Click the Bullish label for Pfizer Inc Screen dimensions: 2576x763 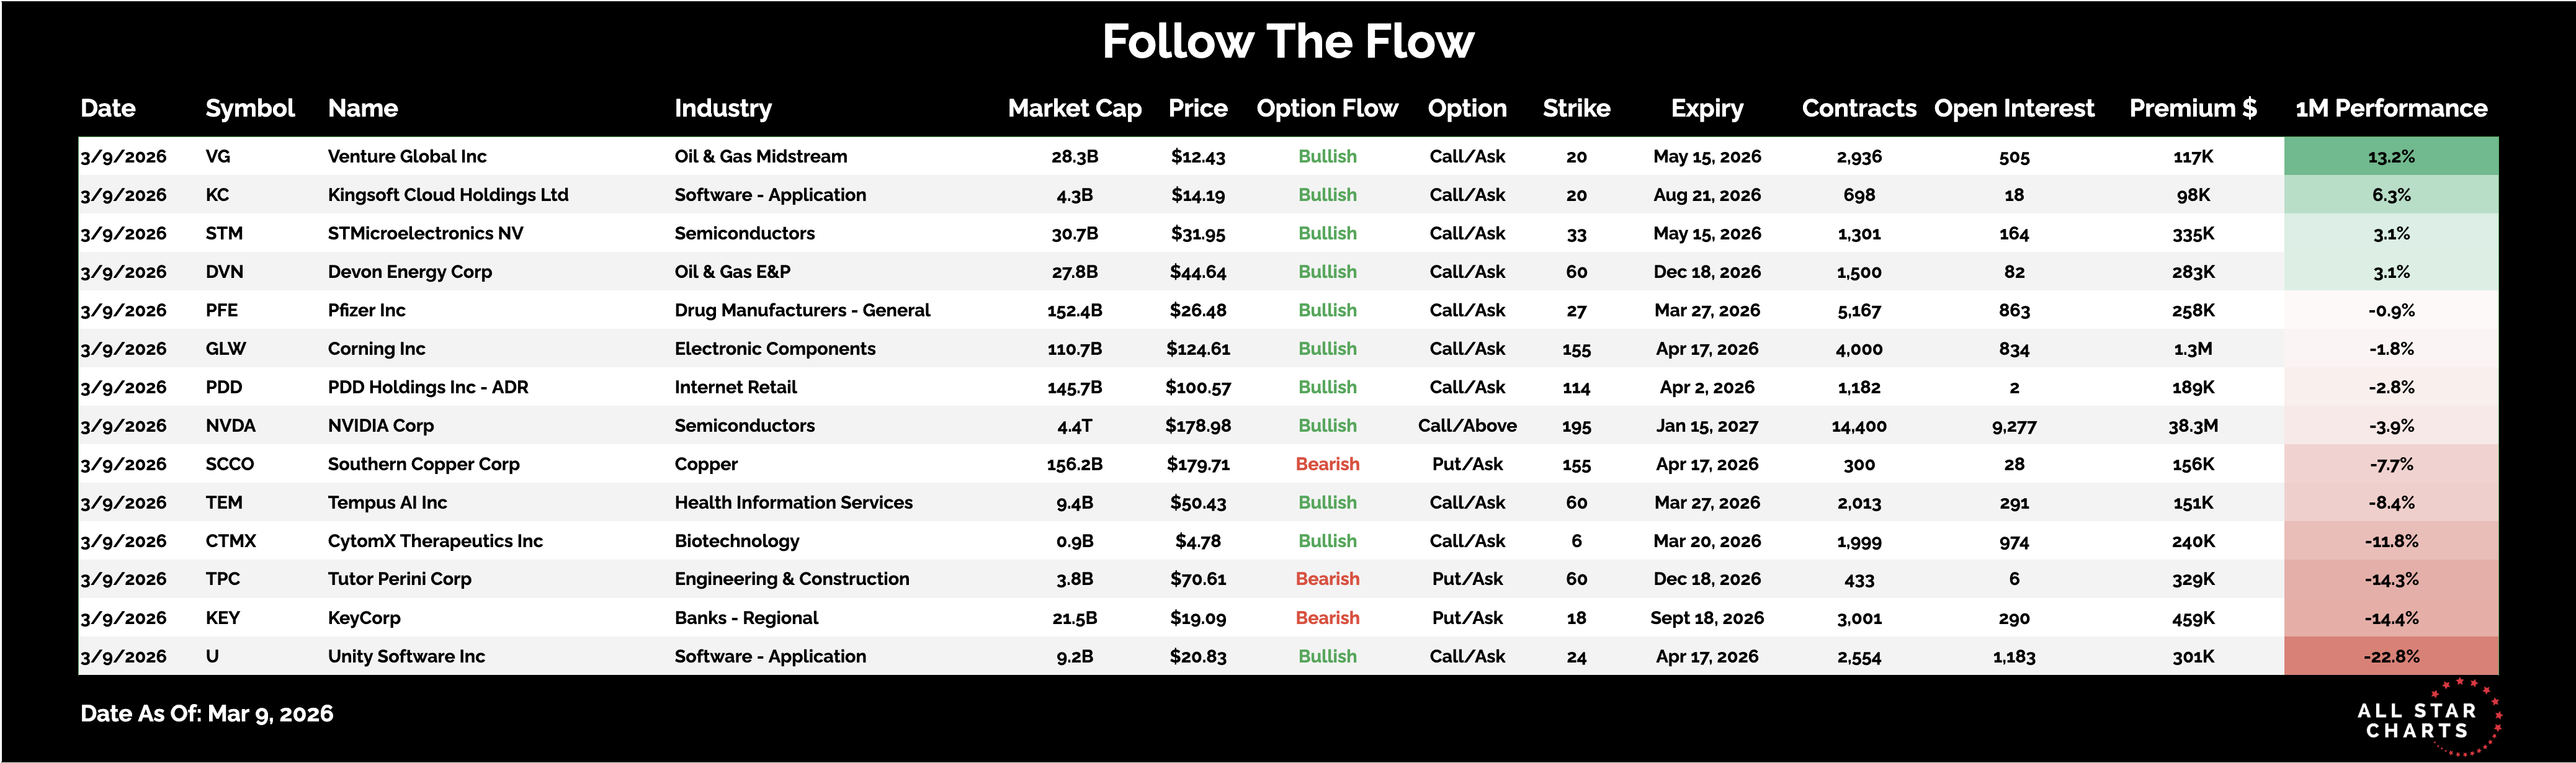pyautogui.click(x=1327, y=310)
